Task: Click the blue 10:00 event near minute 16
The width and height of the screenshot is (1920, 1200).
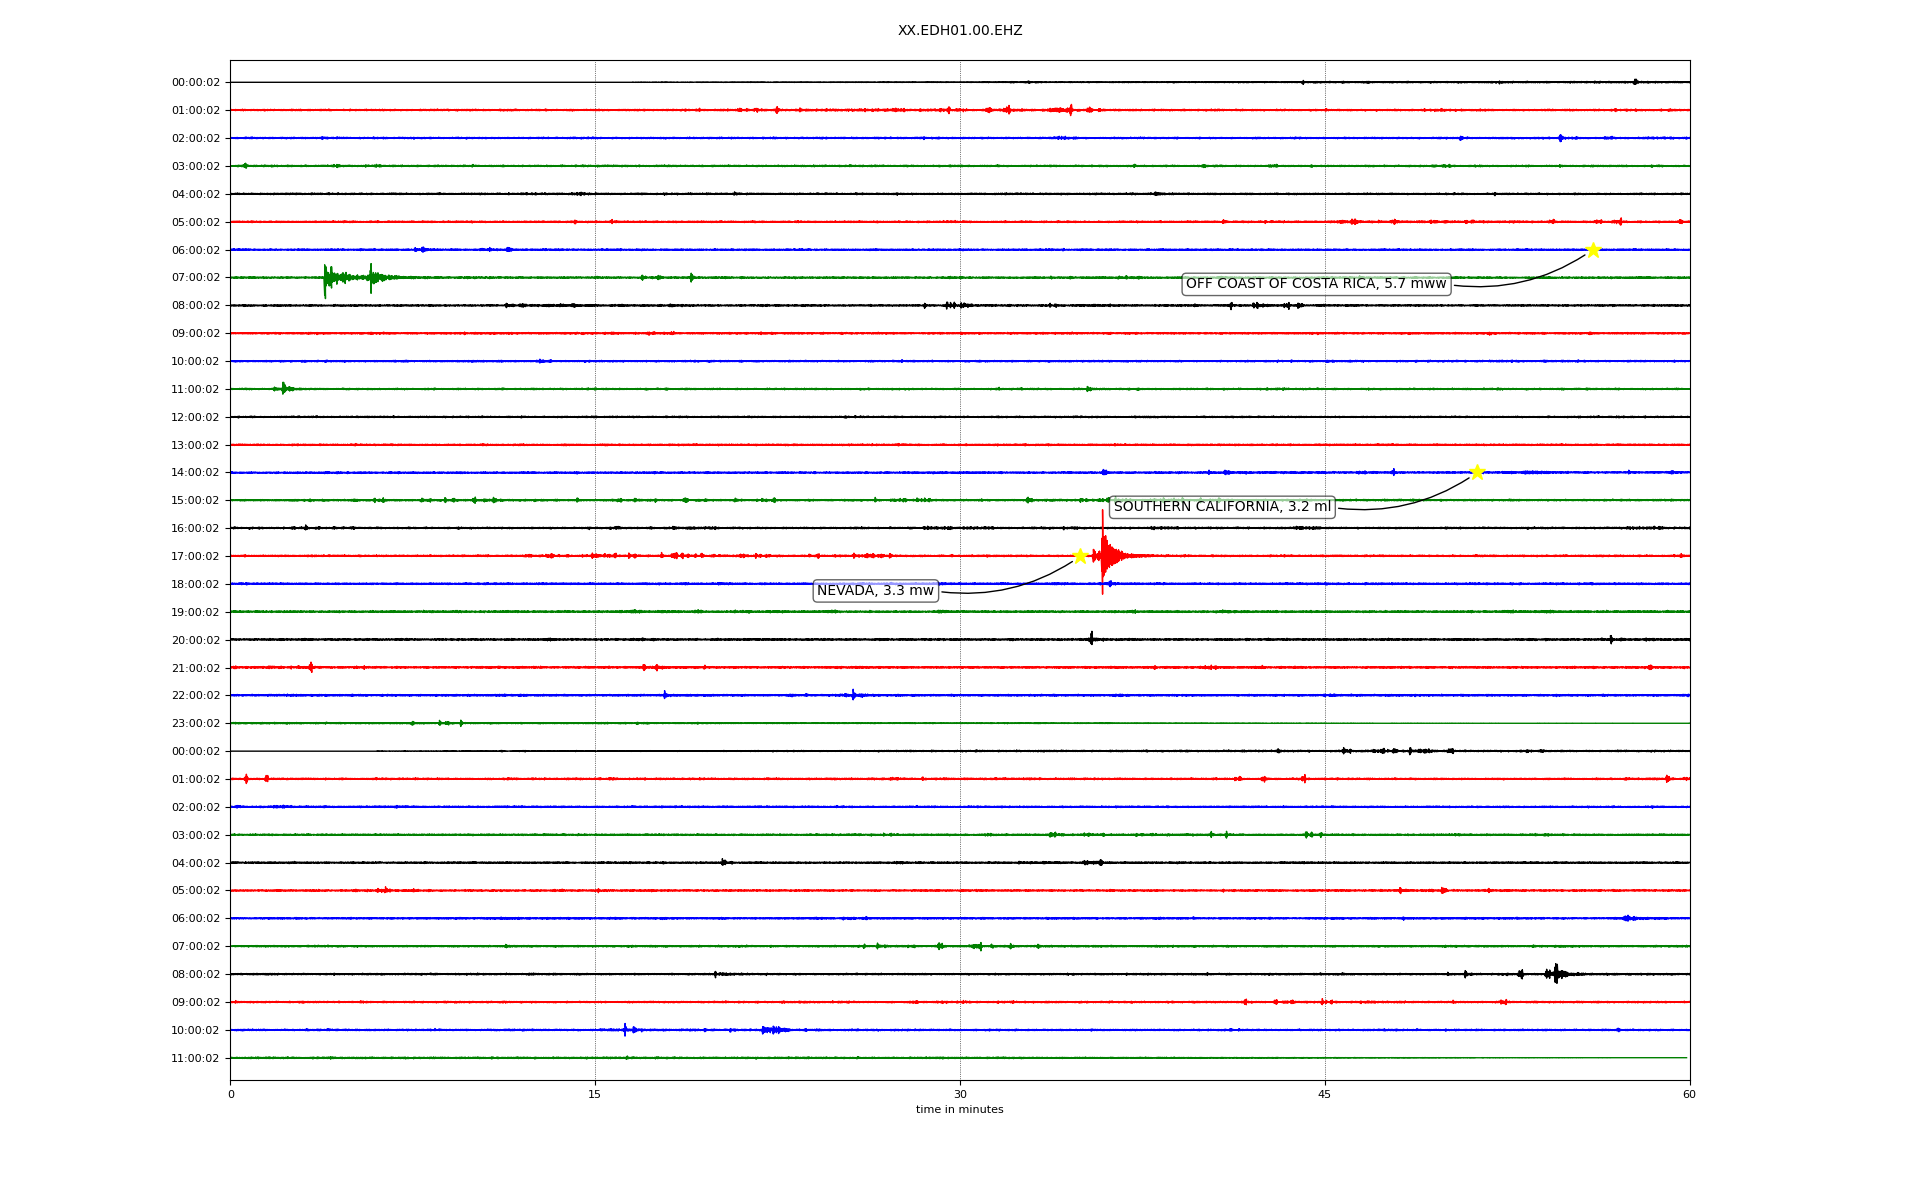Action: (626, 1030)
